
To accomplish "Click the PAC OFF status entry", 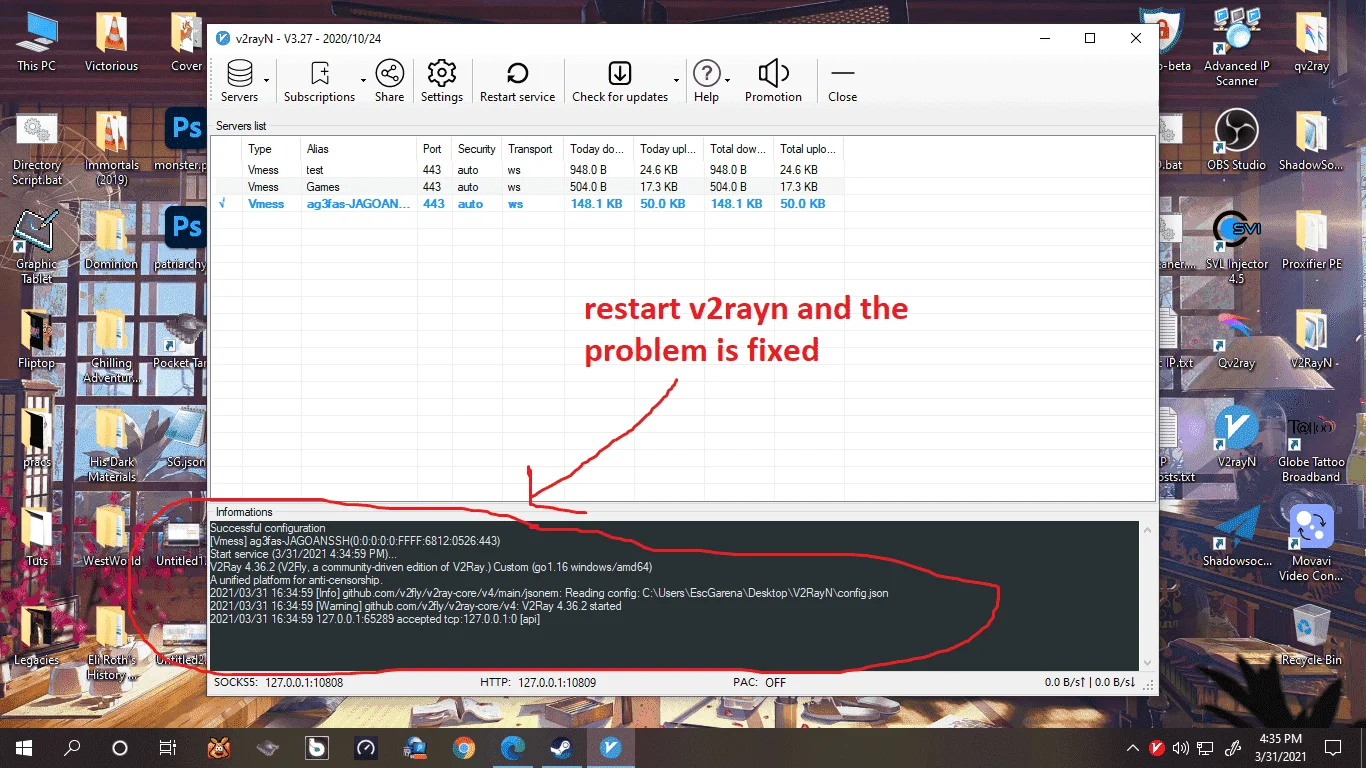I will coord(759,683).
